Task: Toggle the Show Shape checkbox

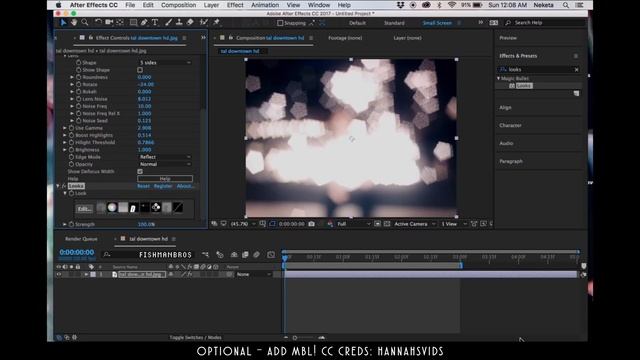Action: (140, 70)
